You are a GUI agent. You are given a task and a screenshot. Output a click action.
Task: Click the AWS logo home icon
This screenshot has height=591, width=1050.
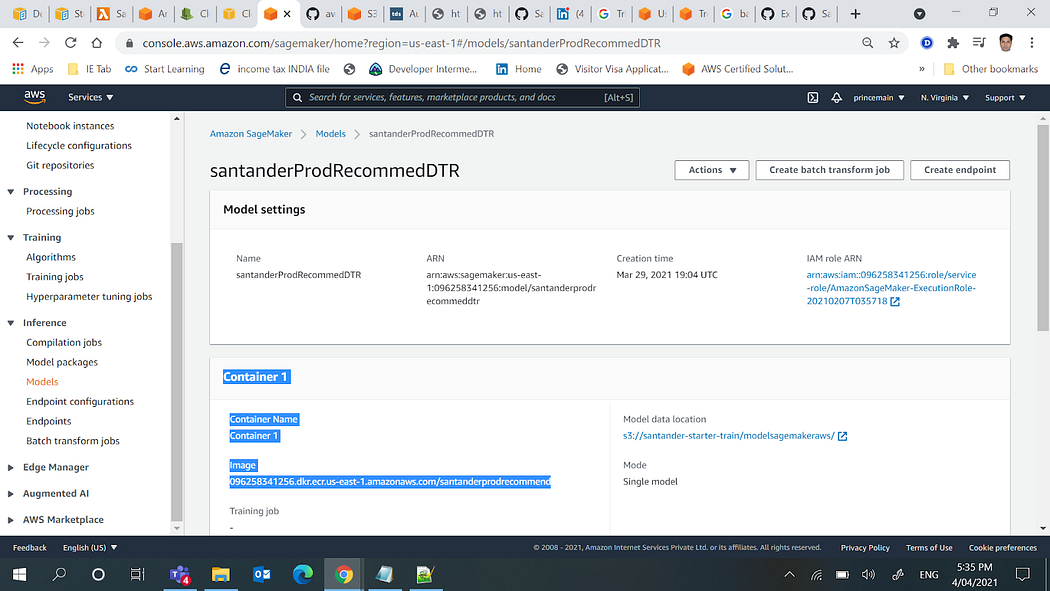(x=35, y=97)
